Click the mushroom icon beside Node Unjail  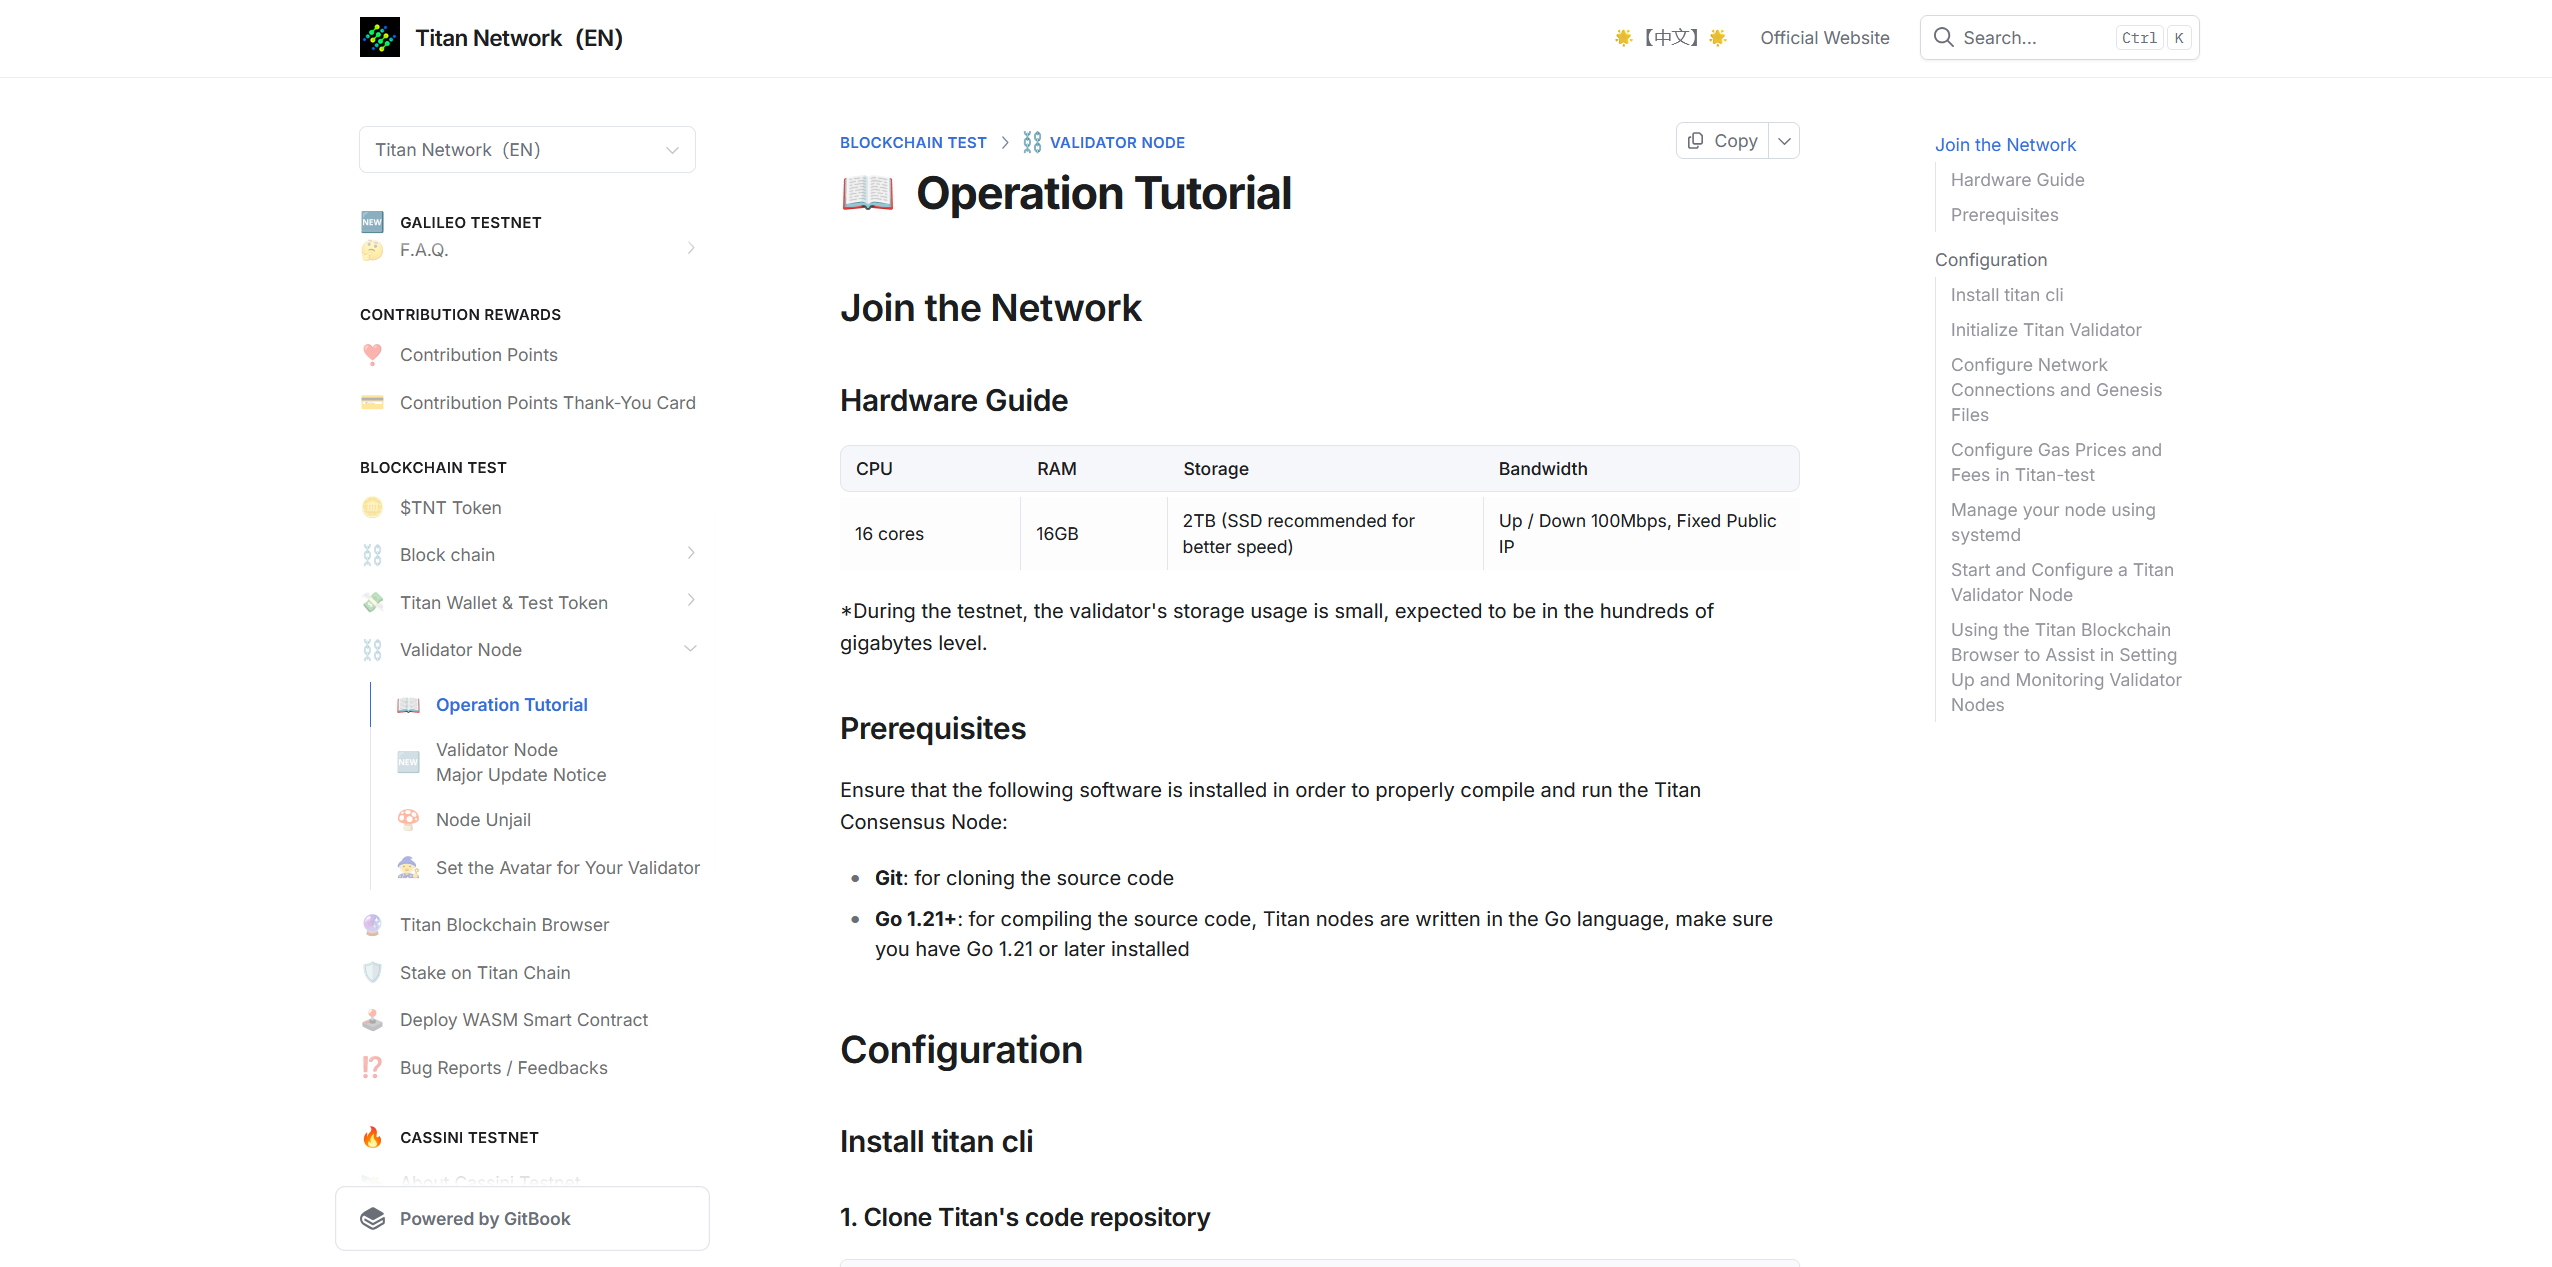tap(408, 820)
